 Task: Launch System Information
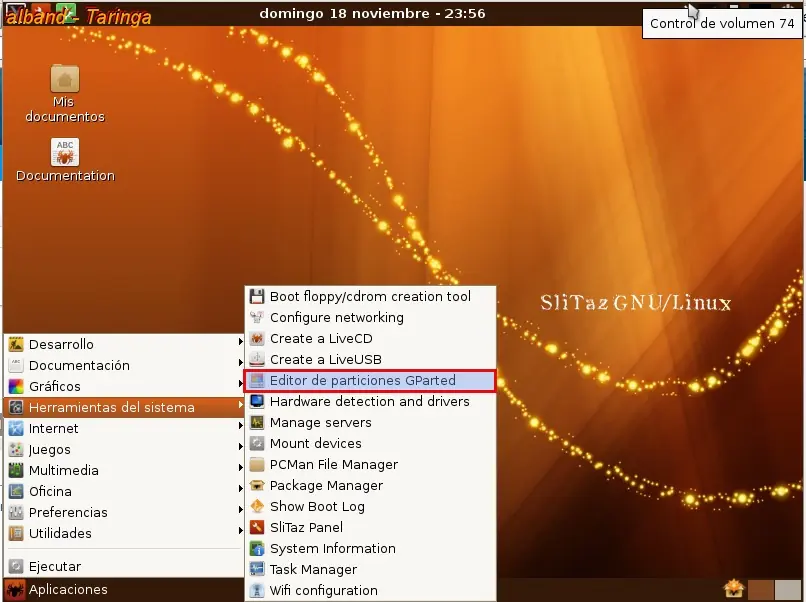[370, 549]
